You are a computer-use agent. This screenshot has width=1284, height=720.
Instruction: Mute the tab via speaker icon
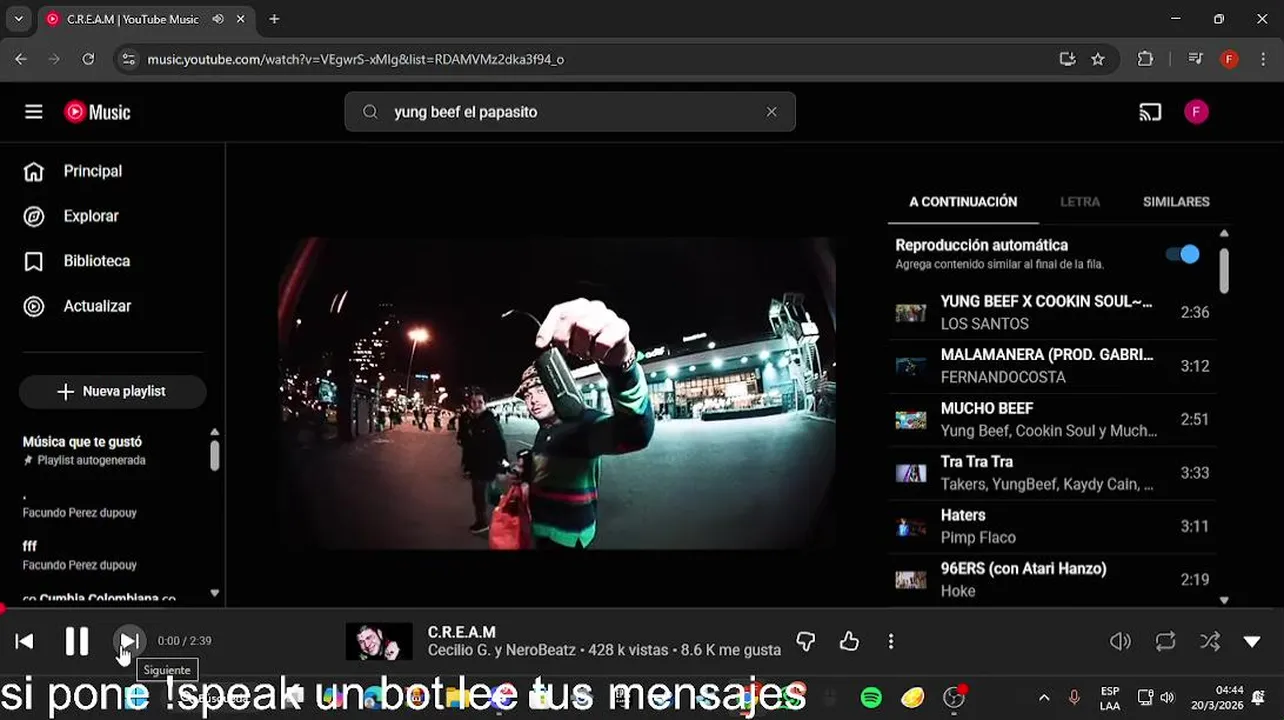pyautogui.click(x=218, y=19)
